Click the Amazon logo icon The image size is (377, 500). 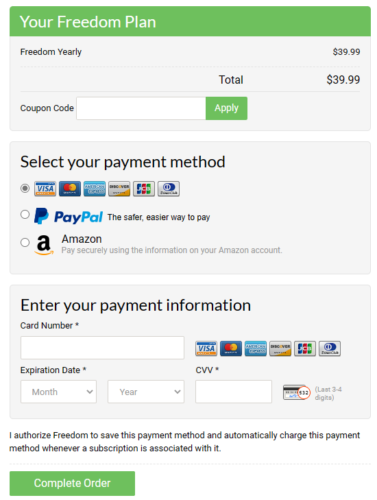[44, 245]
